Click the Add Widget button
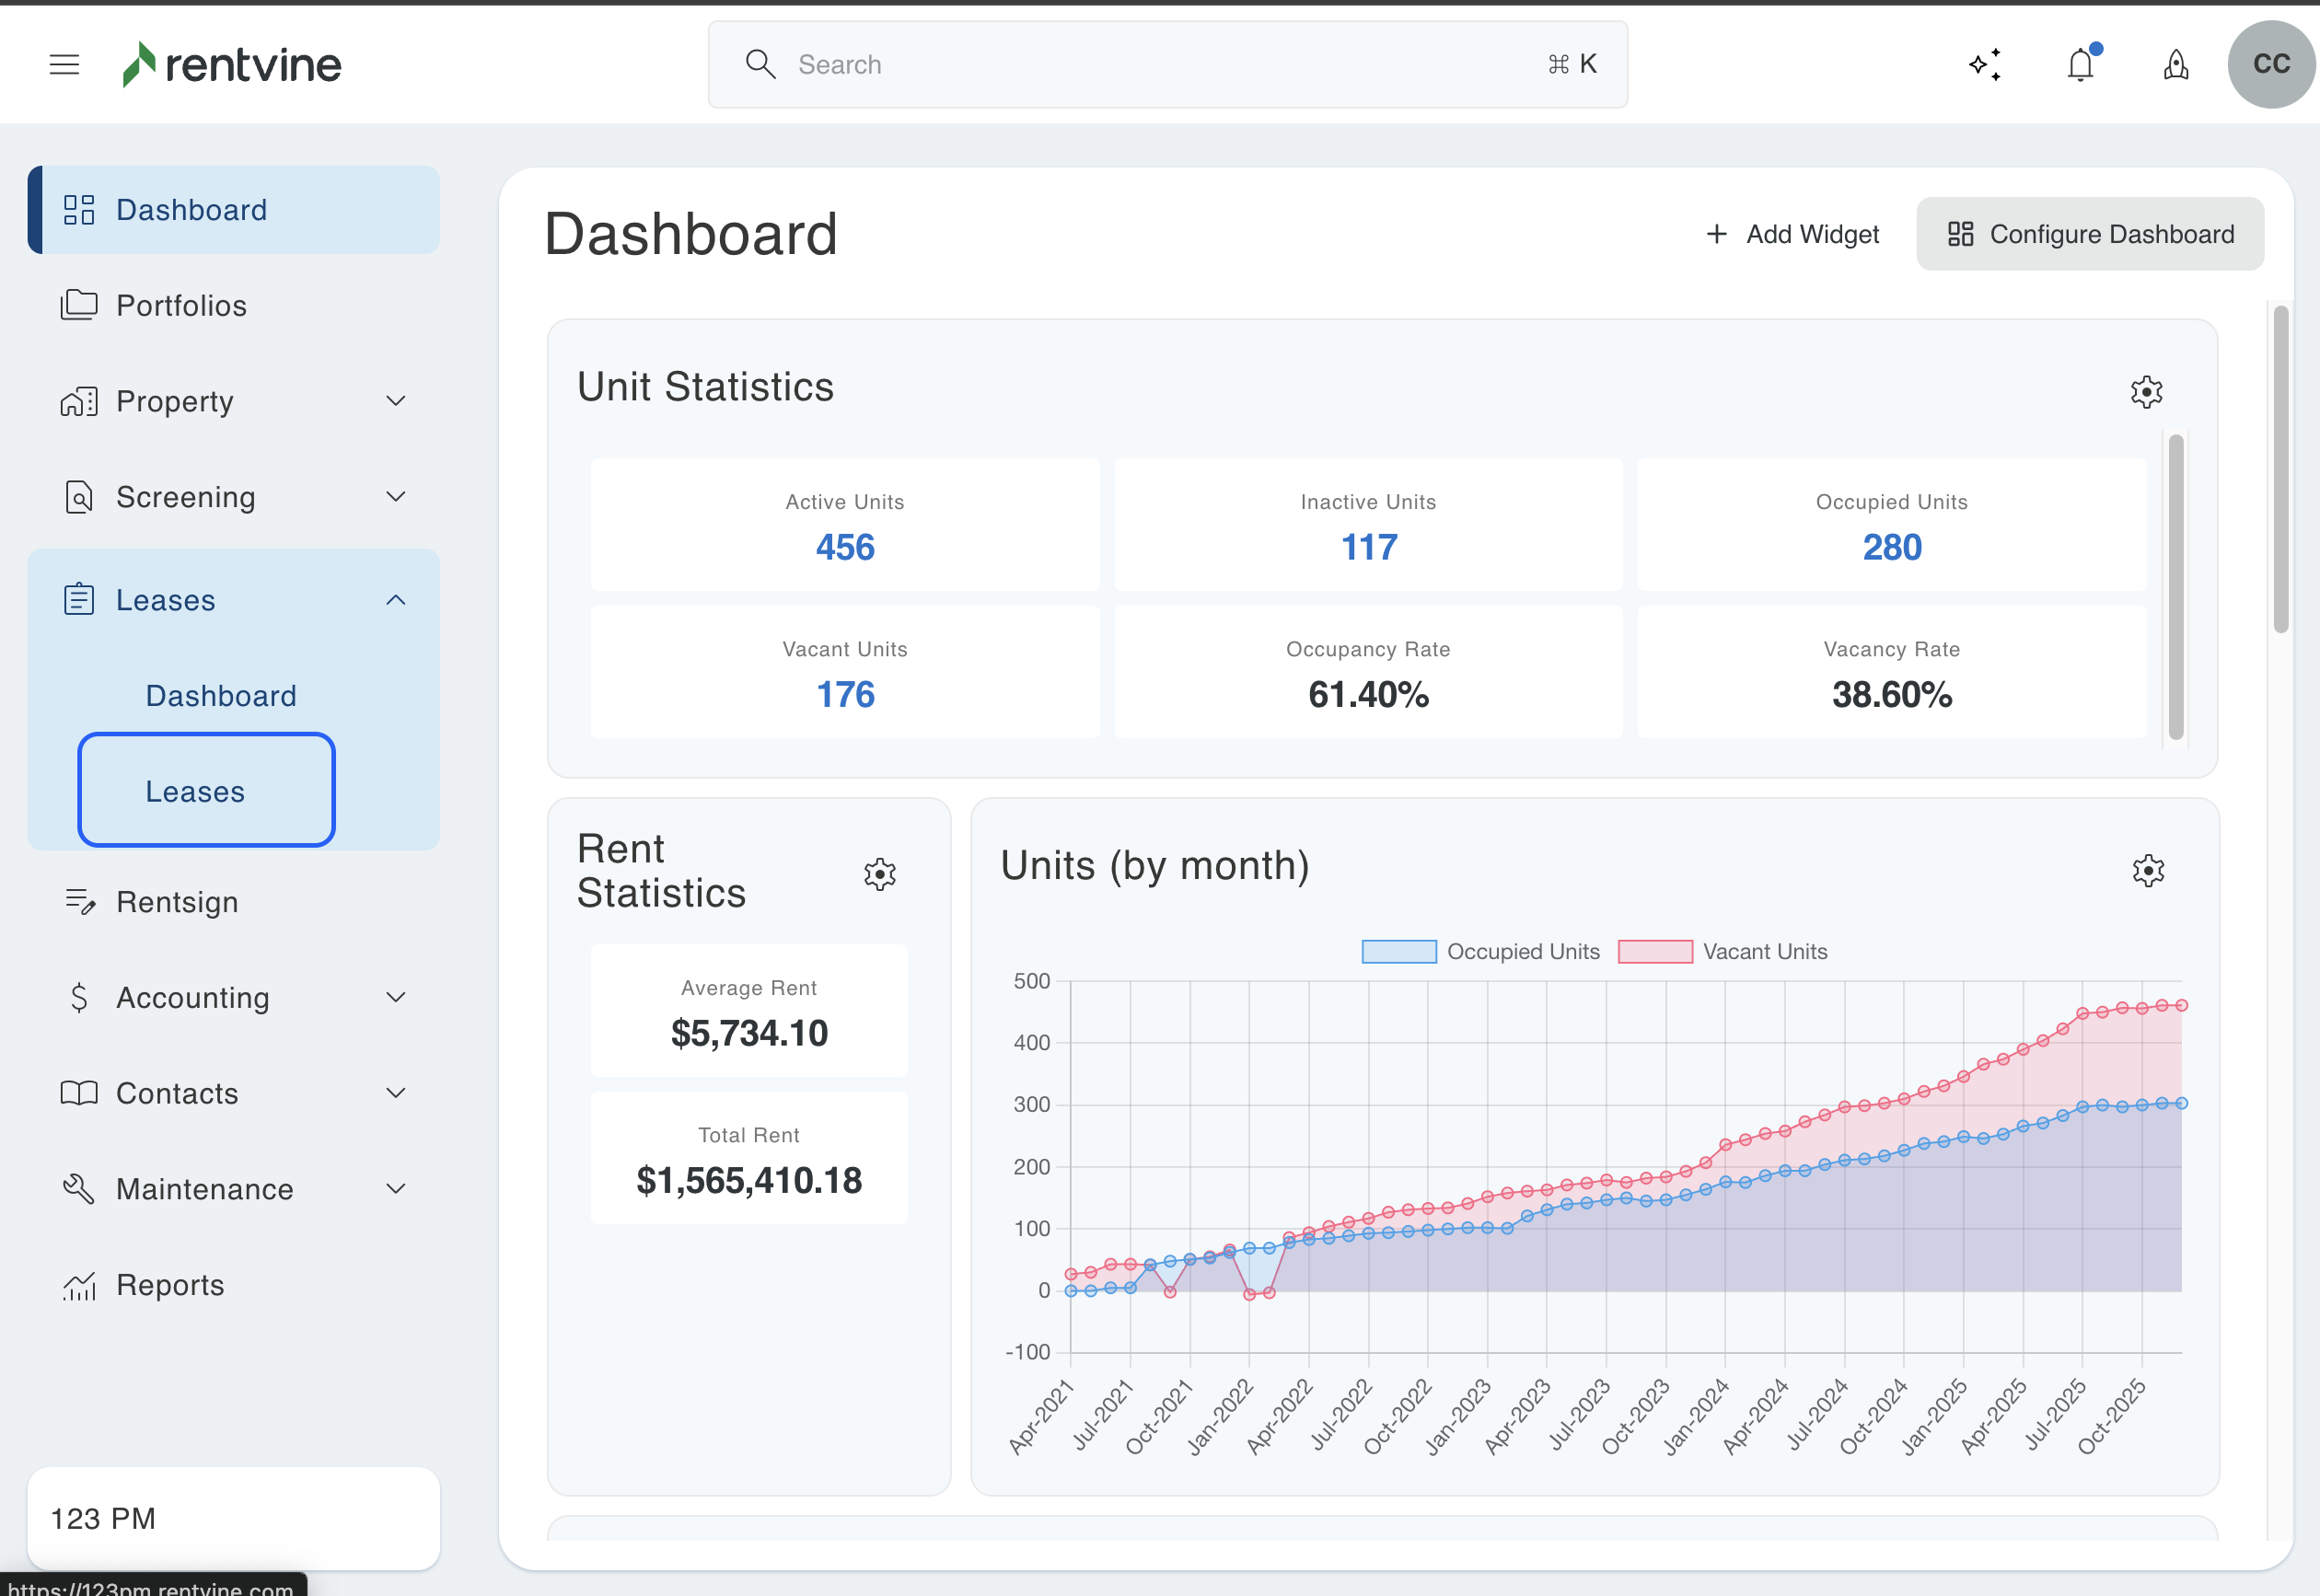2320x1596 pixels. tap(1792, 234)
